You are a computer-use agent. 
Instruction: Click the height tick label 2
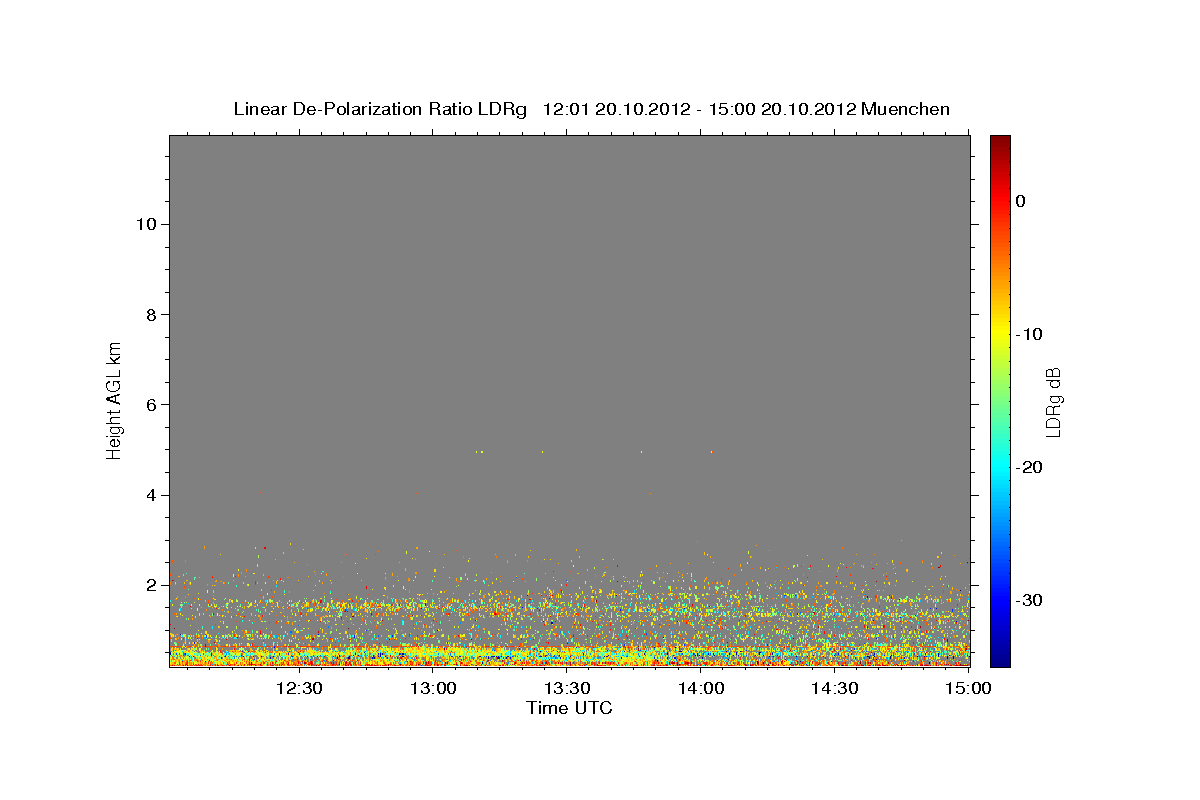(x=151, y=585)
